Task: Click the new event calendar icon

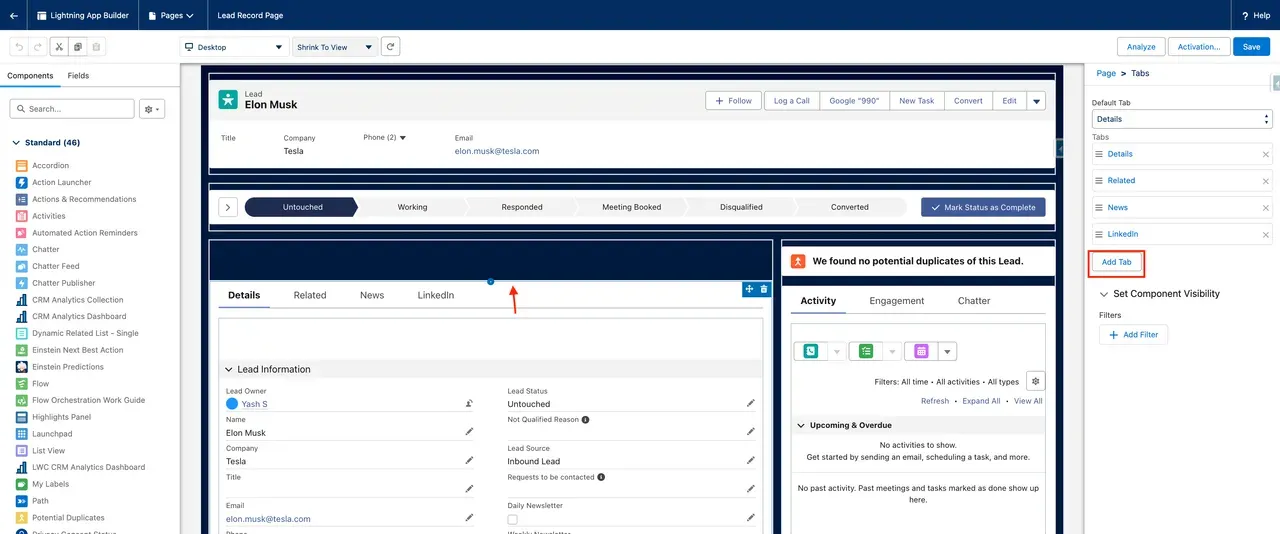Action: (x=921, y=351)
